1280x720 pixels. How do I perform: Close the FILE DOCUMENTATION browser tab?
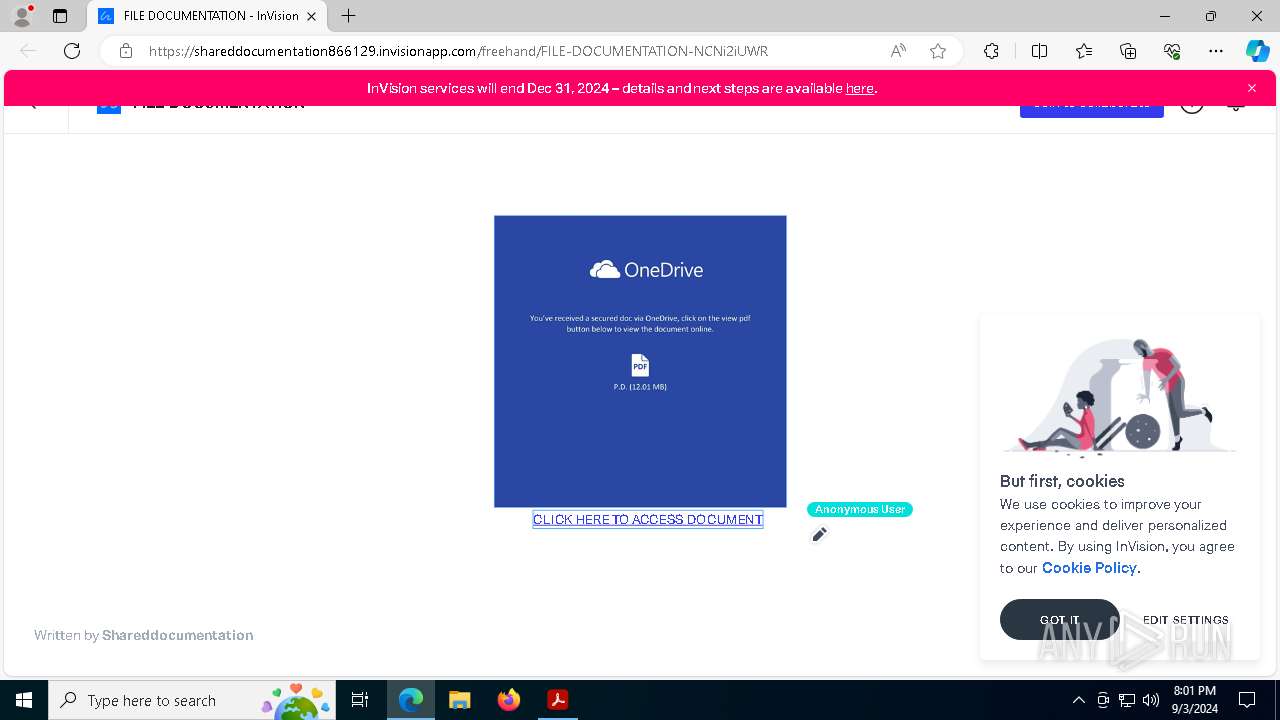tap(312, 16)
